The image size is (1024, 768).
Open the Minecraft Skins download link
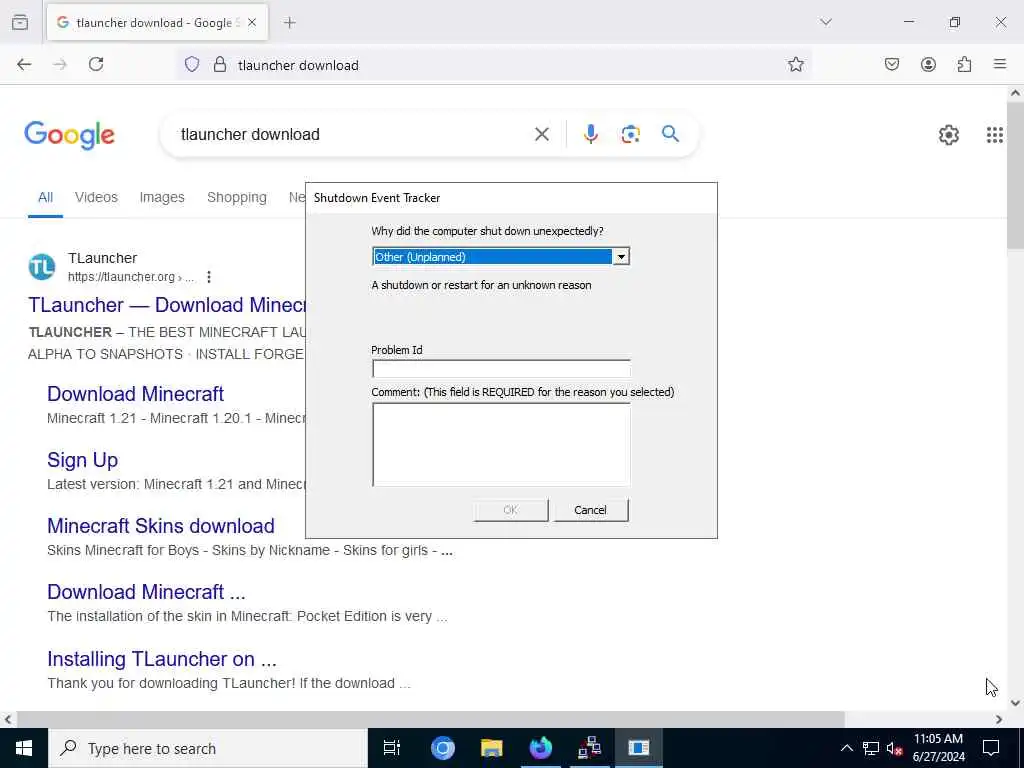[x=161, y=526]
